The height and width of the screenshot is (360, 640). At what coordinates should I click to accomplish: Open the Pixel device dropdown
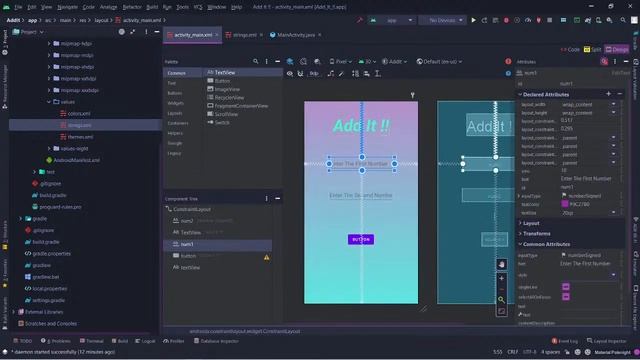click(x=340, y=62)
